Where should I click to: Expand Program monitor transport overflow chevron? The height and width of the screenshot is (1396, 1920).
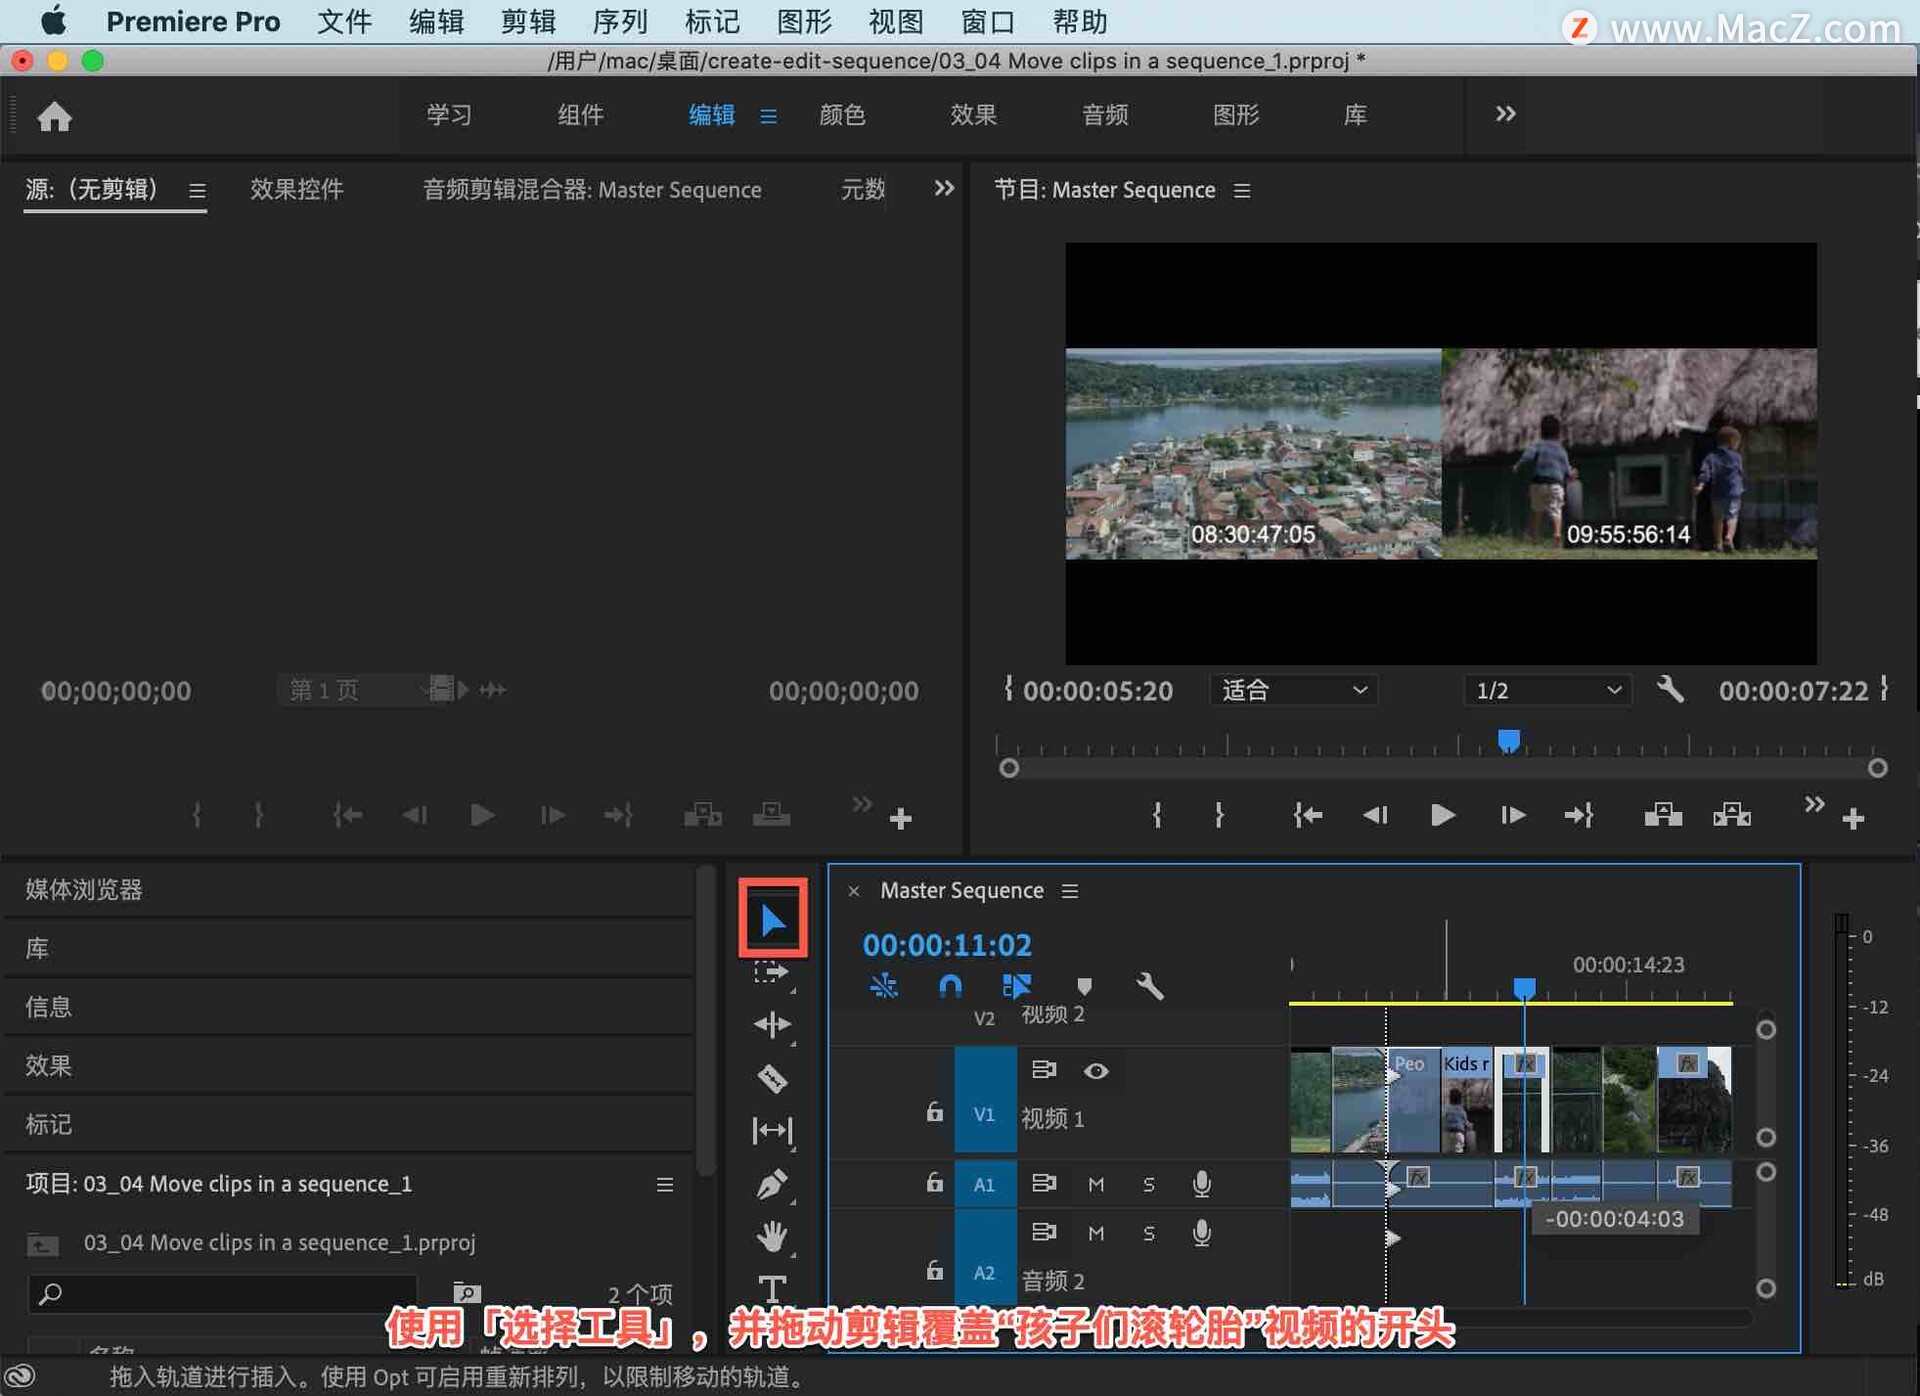tap(1814, 805)
